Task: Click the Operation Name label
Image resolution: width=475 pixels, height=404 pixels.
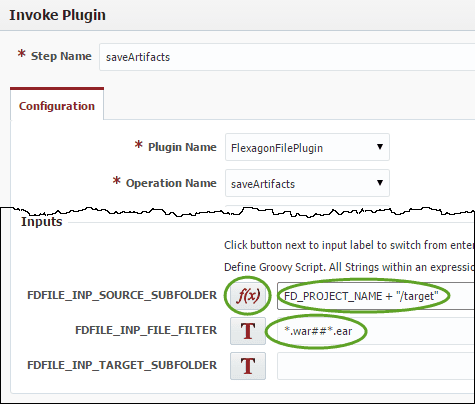Action: coord(171,183)
